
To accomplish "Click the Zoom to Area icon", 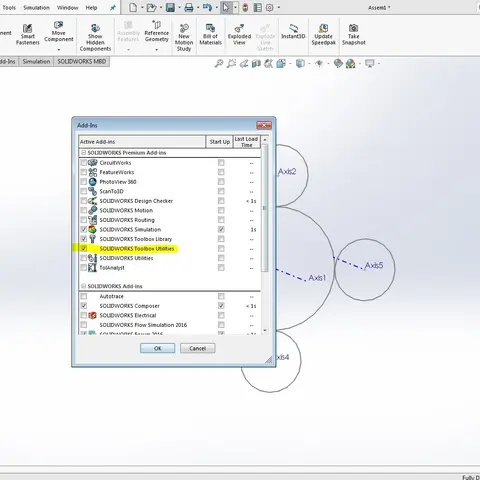I will 231,63.
